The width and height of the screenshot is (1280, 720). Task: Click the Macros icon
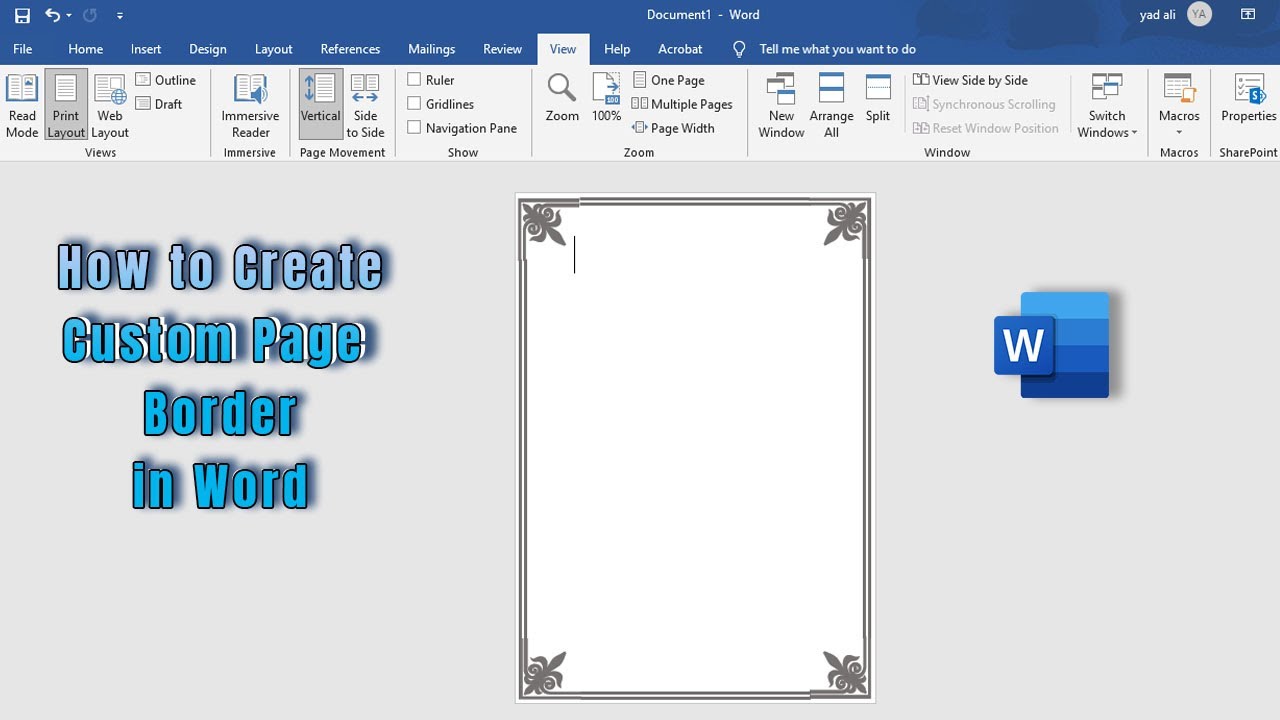coord(1179,88)
